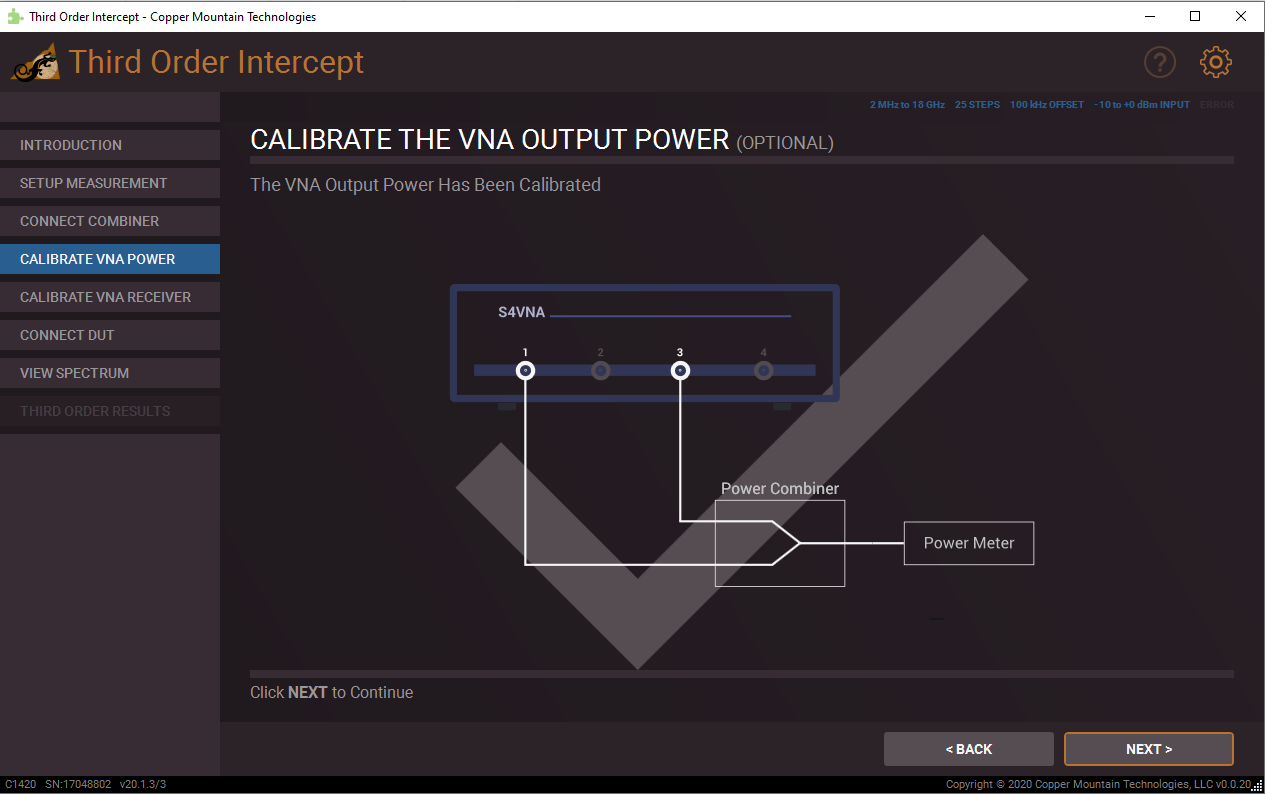Click port 2 on the S4VNA diagram

[x=600, y=370]
